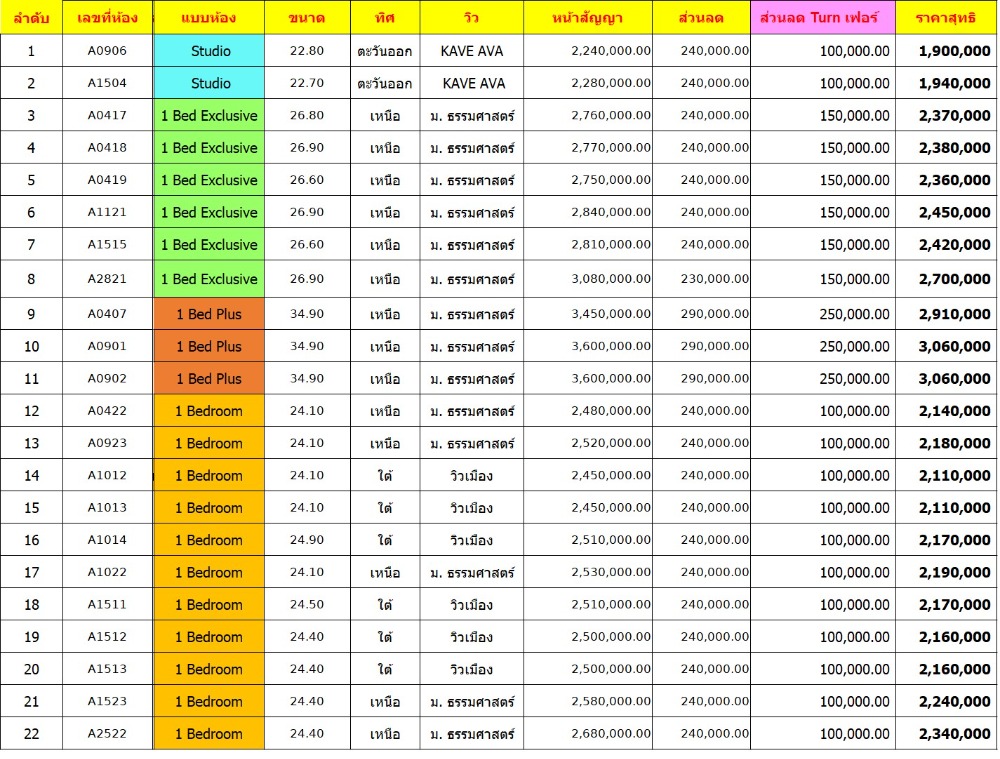Click the ราคาสุทธิ column header
The height and width of the screenshot is (759, 1000).
[x=946, y=17]
